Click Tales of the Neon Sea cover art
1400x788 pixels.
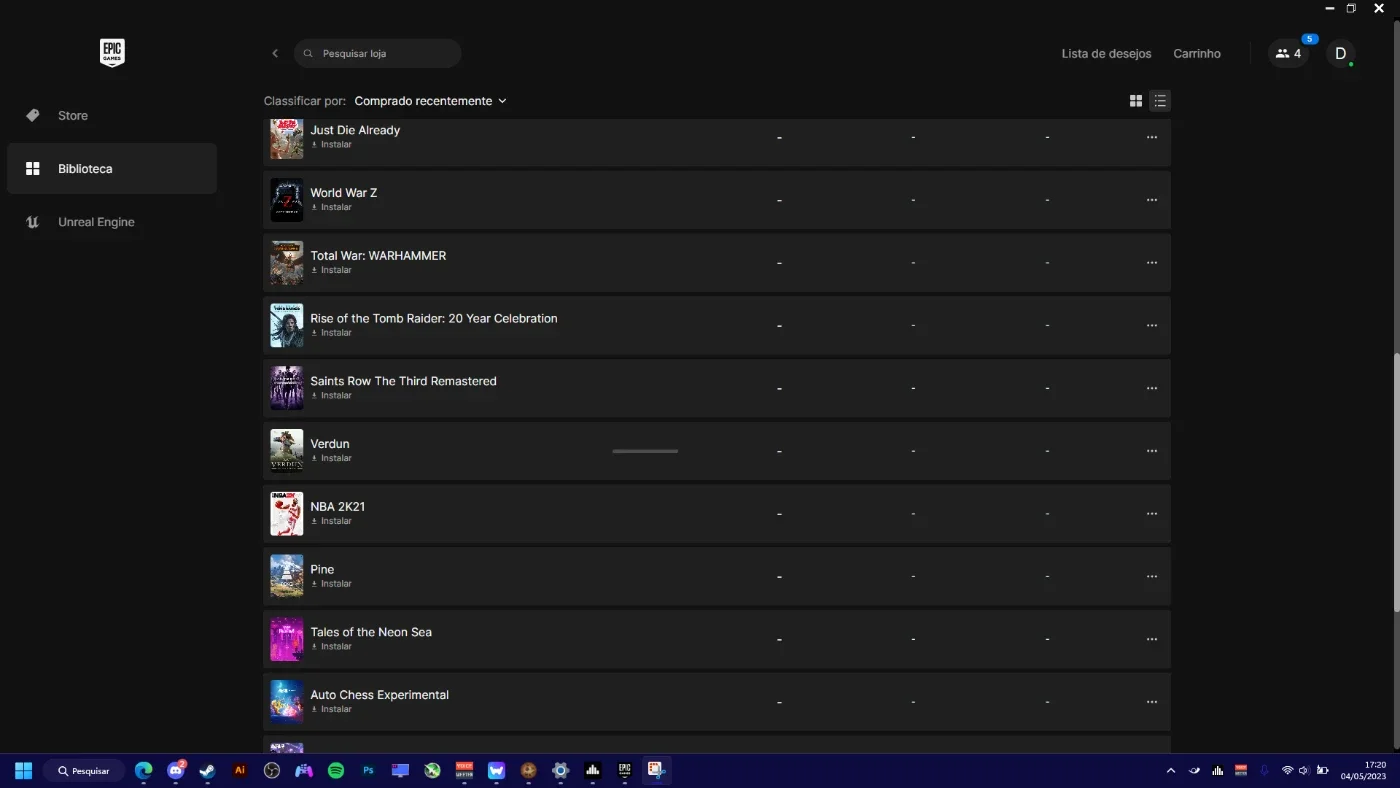pyautogui.click(x=287, y=639)
